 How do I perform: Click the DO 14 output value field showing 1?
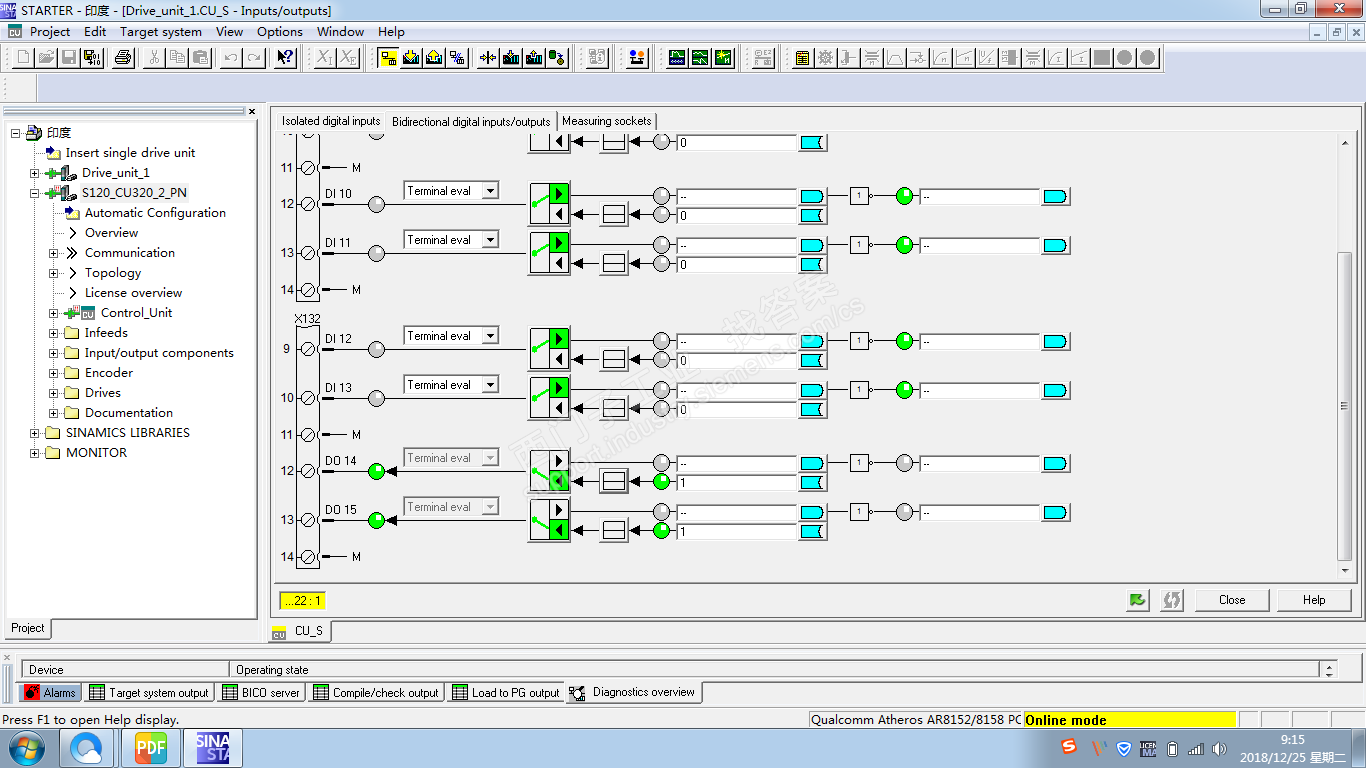tap(736, 483)
